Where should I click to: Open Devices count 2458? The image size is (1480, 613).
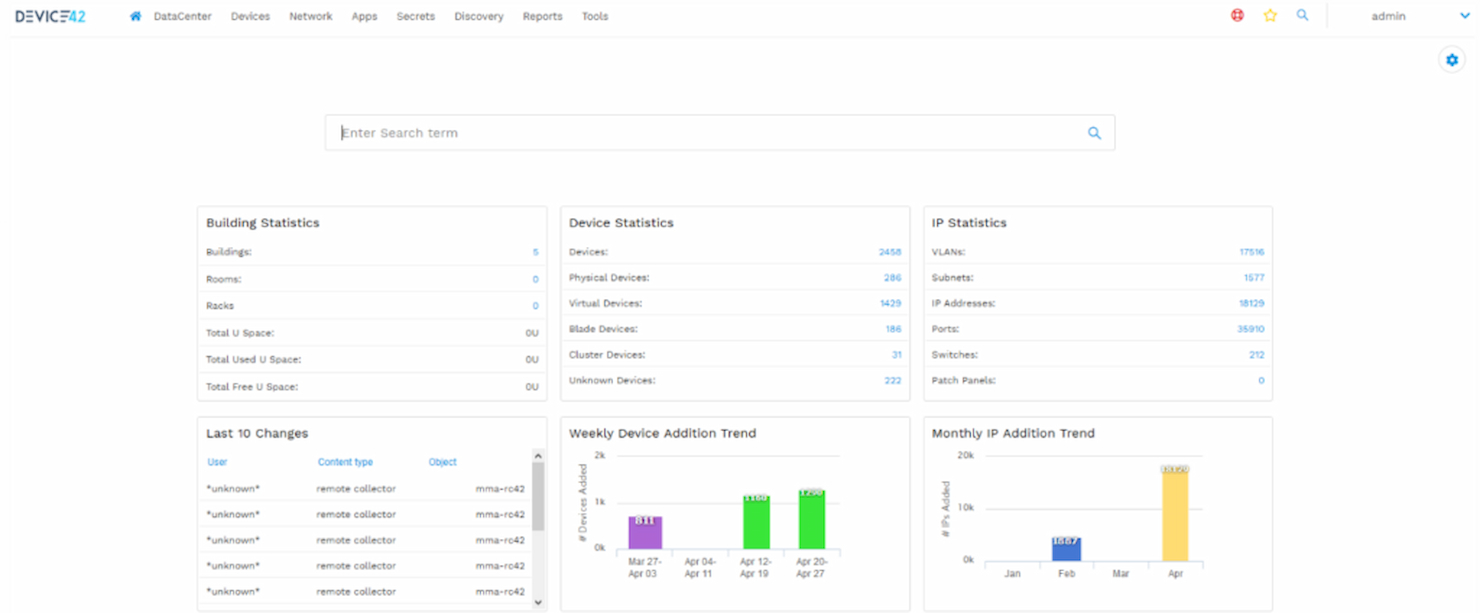click(890, 252)
